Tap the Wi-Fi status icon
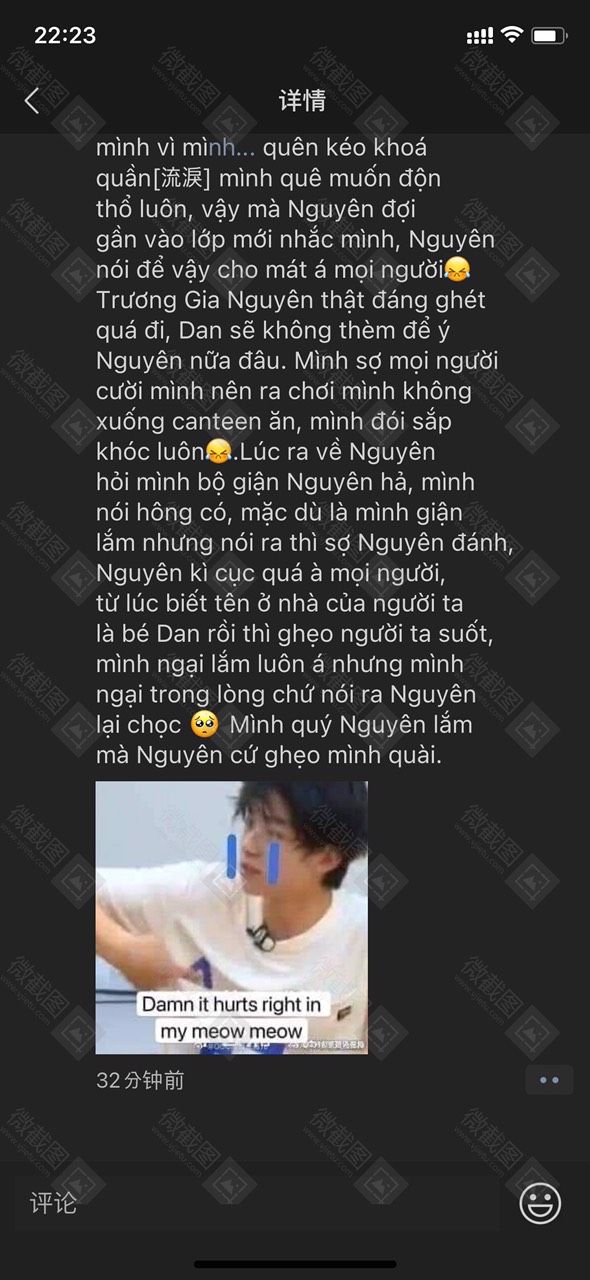The width and height of the screenshot is (590, 1280). [512, 35]
